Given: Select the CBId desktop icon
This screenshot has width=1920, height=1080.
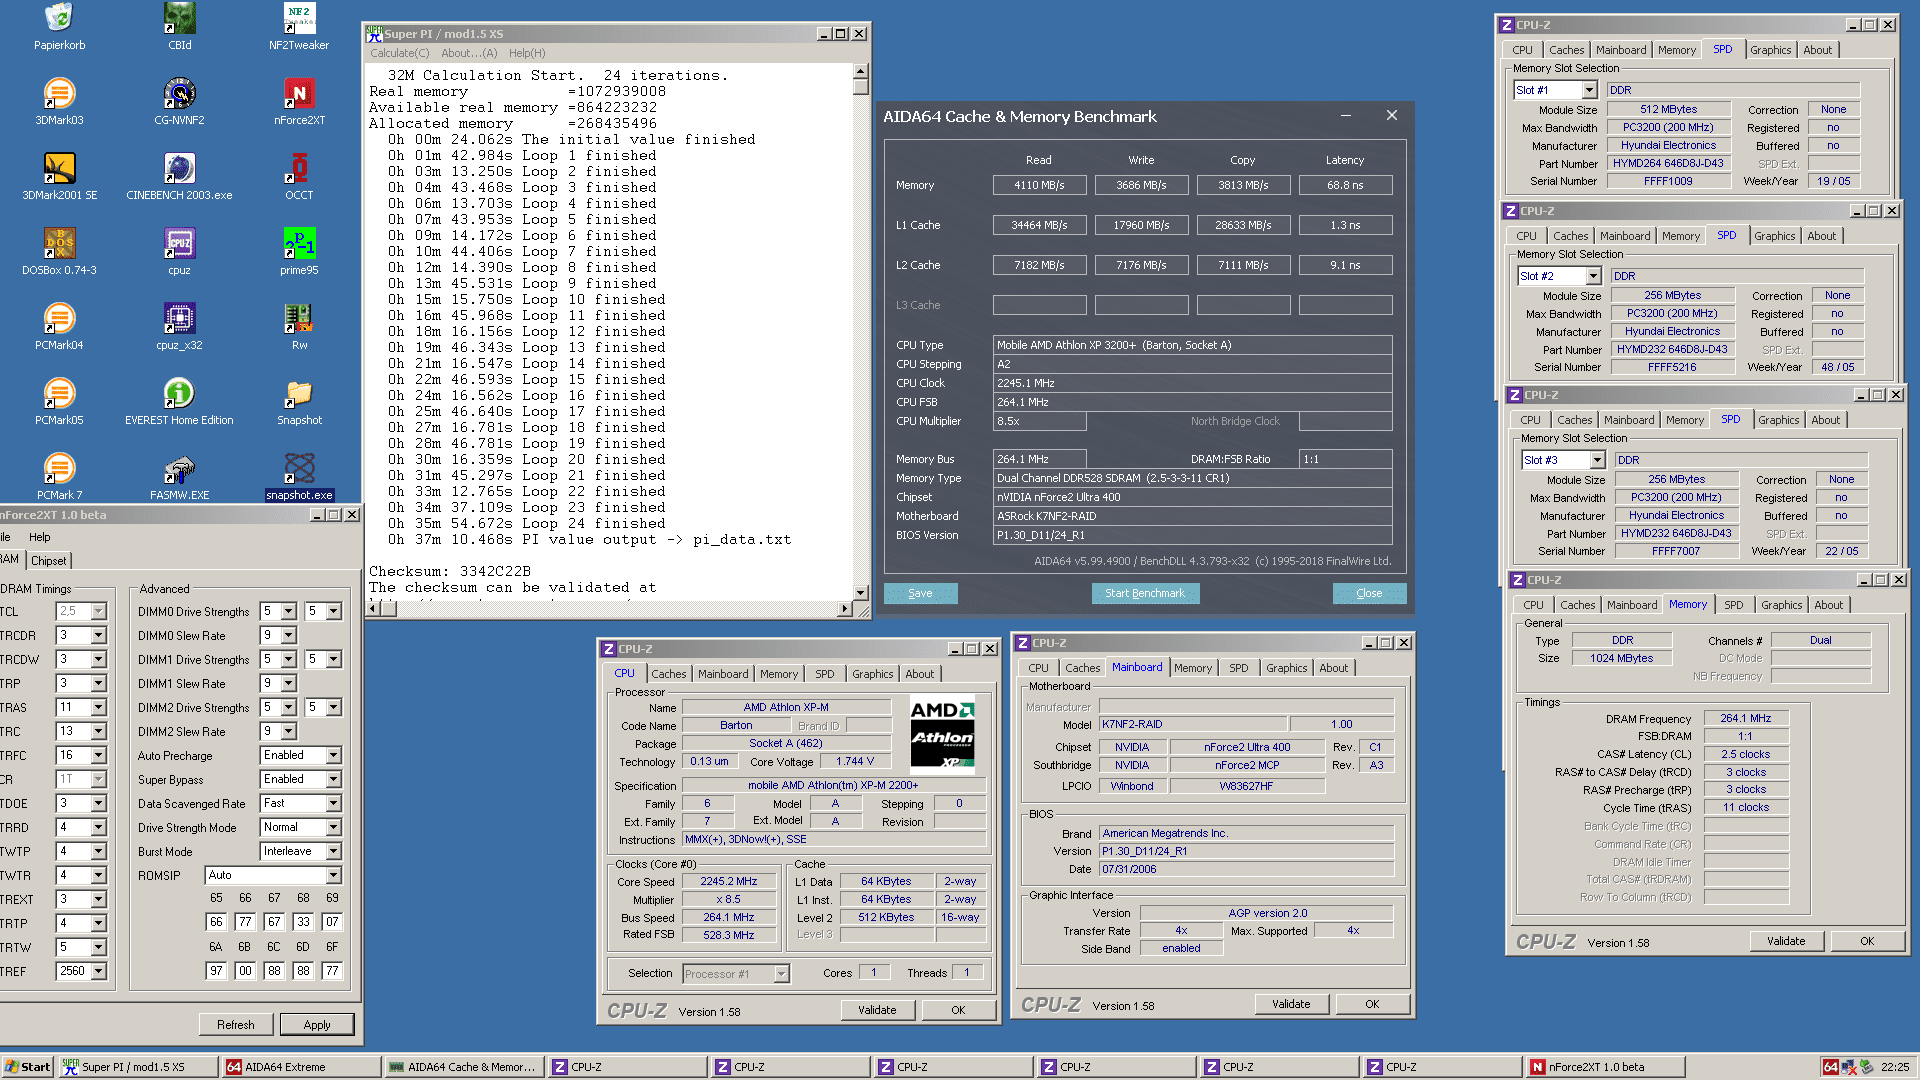Looking at the screenshot, I should click(180, 27).
